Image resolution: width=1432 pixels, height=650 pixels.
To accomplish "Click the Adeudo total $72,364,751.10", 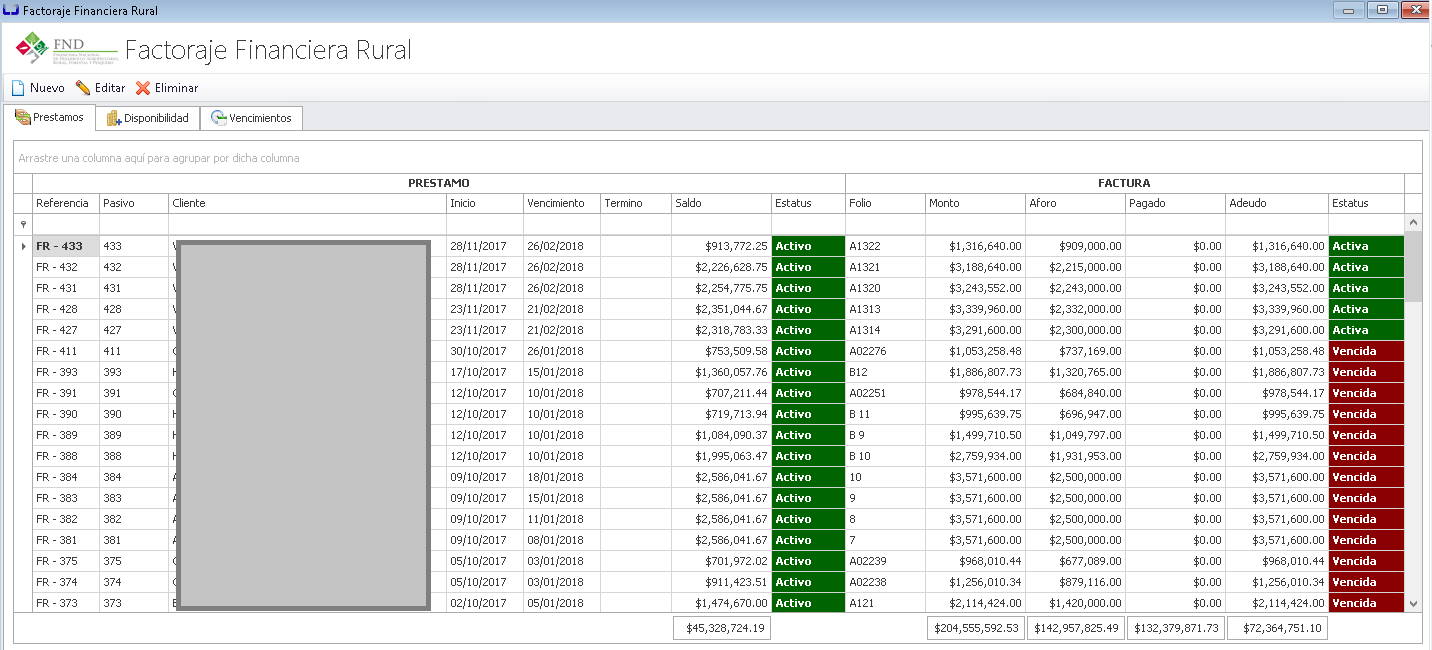I will point(1277,628).
